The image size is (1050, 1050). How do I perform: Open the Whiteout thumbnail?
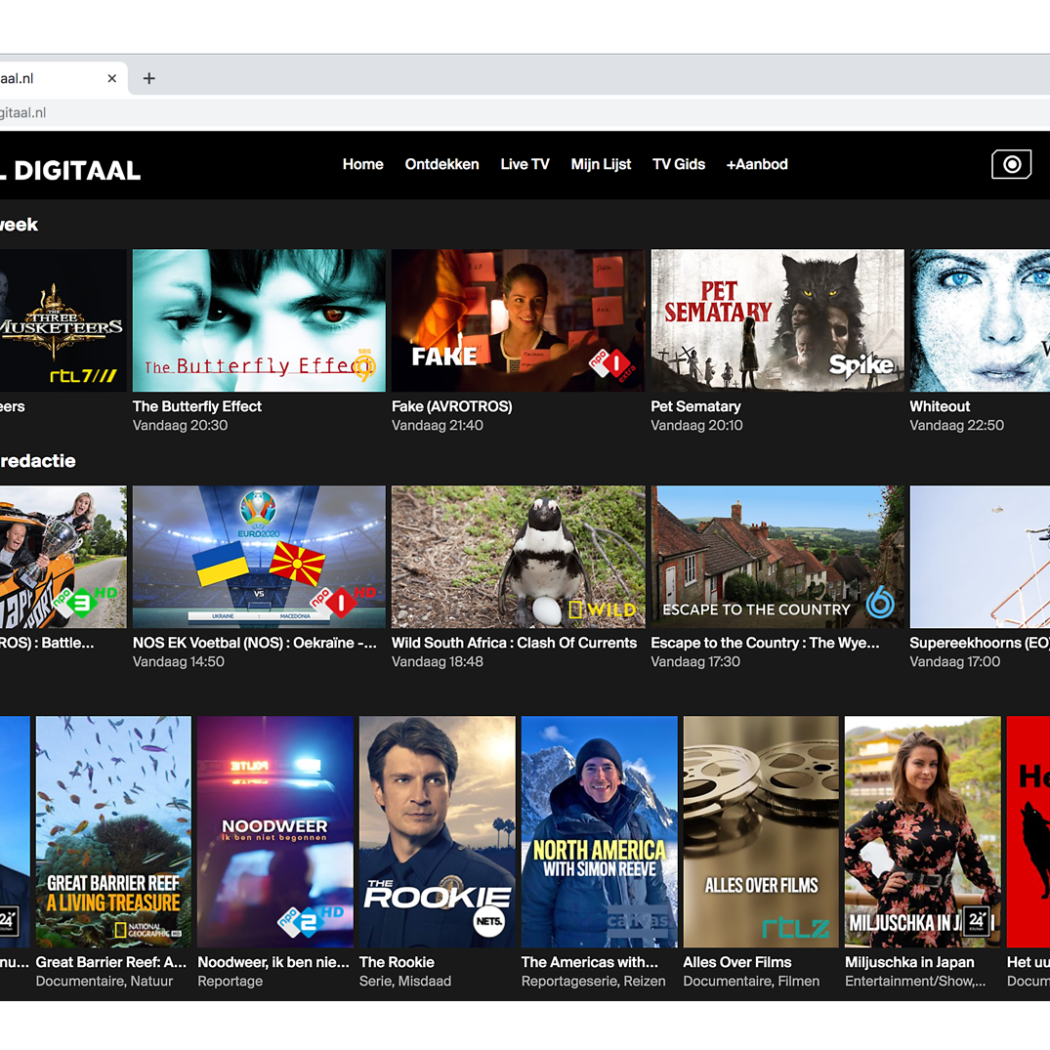click(x=980, y=320)
